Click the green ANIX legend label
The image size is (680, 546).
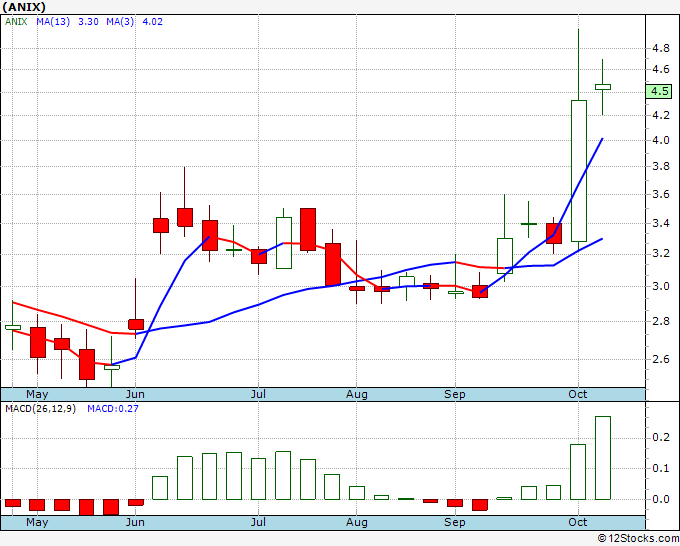(x=16, y=22)
